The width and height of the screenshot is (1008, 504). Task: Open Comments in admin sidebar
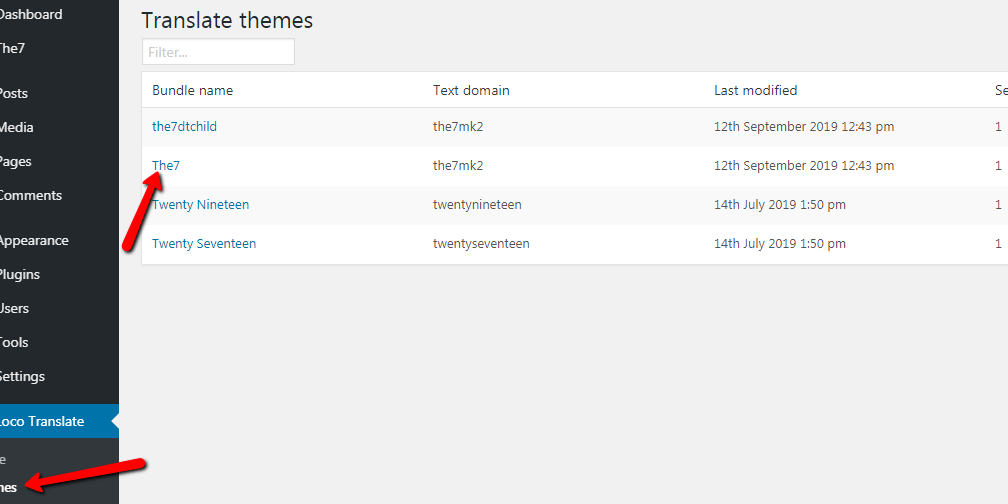(30, 196)
